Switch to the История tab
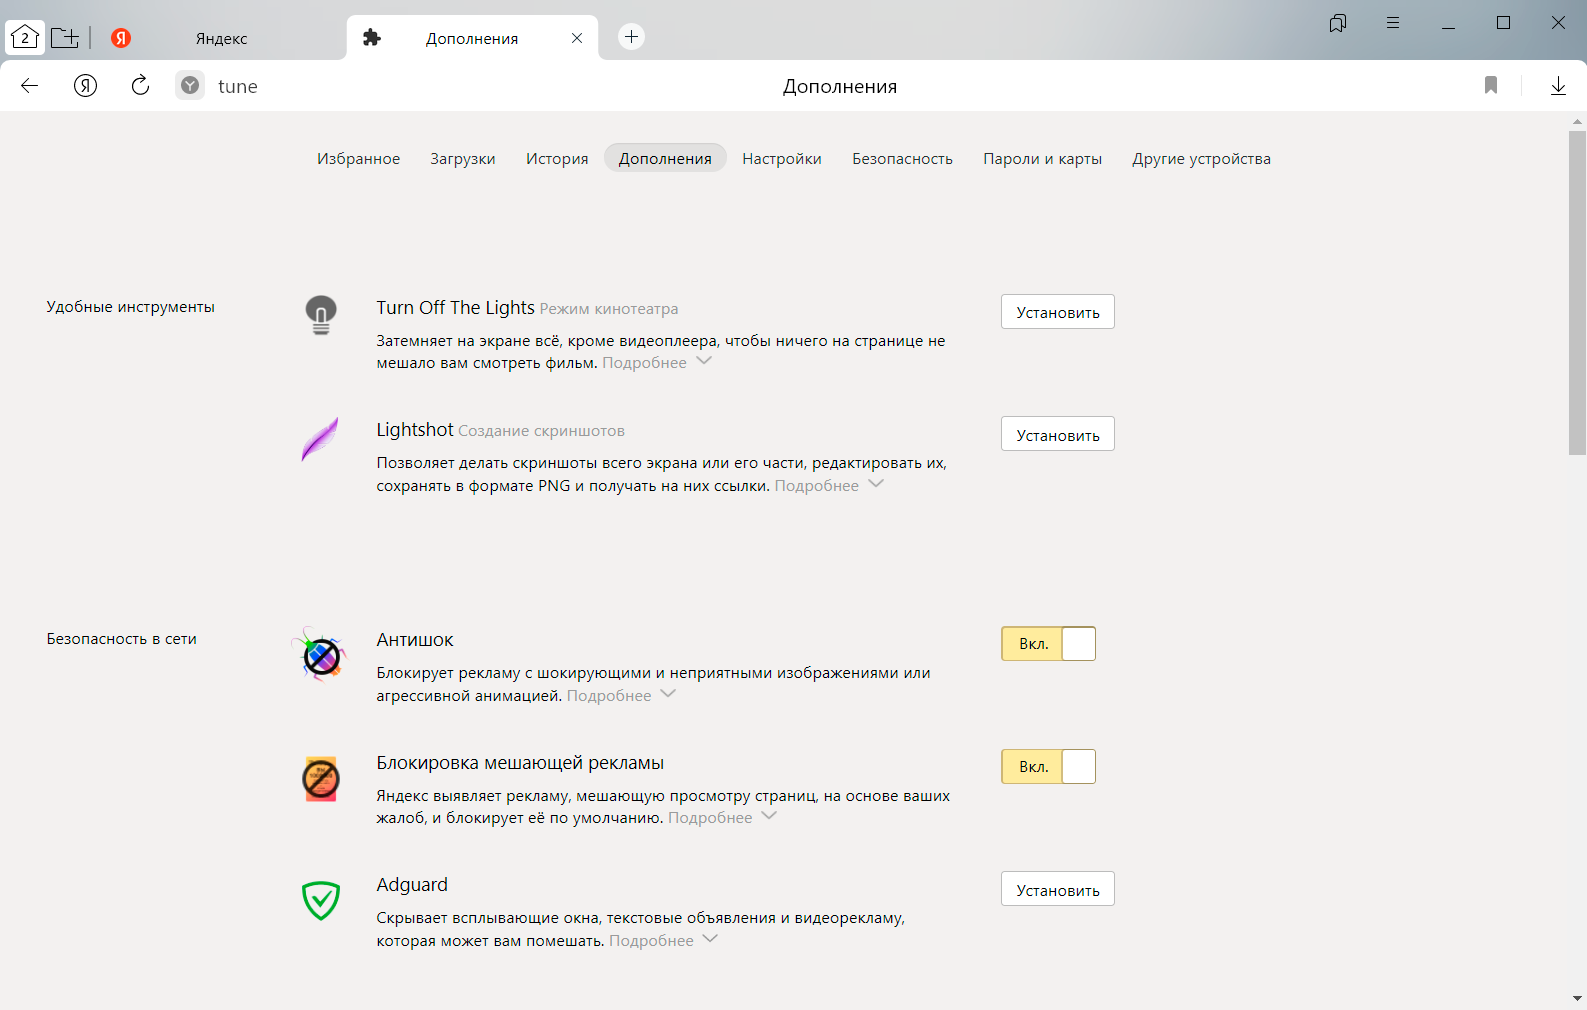Screen dimensions: 1587x1010 (x=557, y=159)
